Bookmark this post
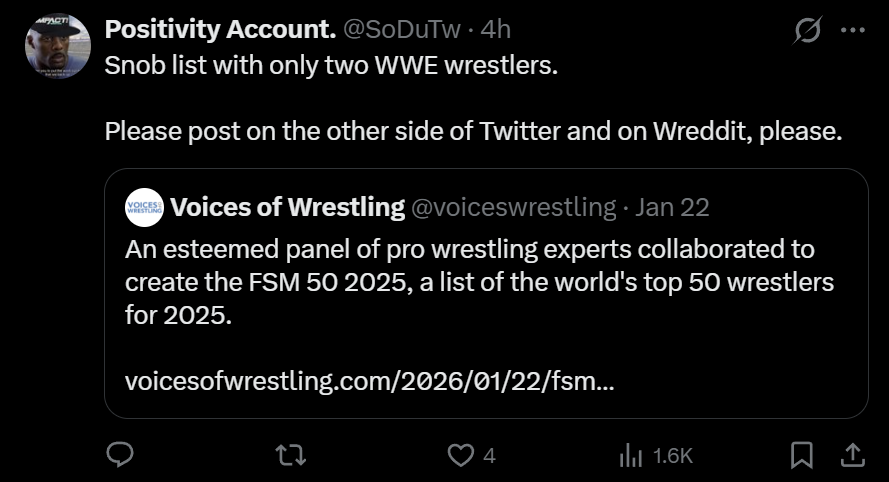 pyautogui.click(x=801, y=456)
